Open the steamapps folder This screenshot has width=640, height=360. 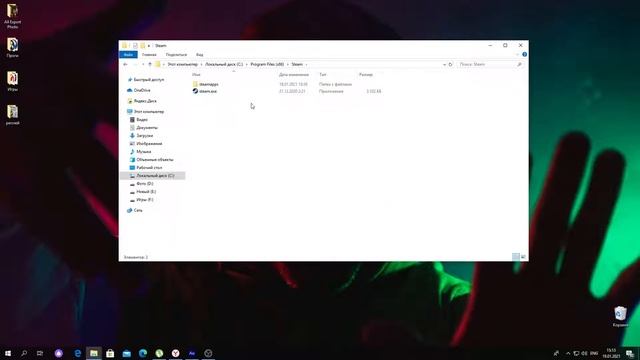209,84
